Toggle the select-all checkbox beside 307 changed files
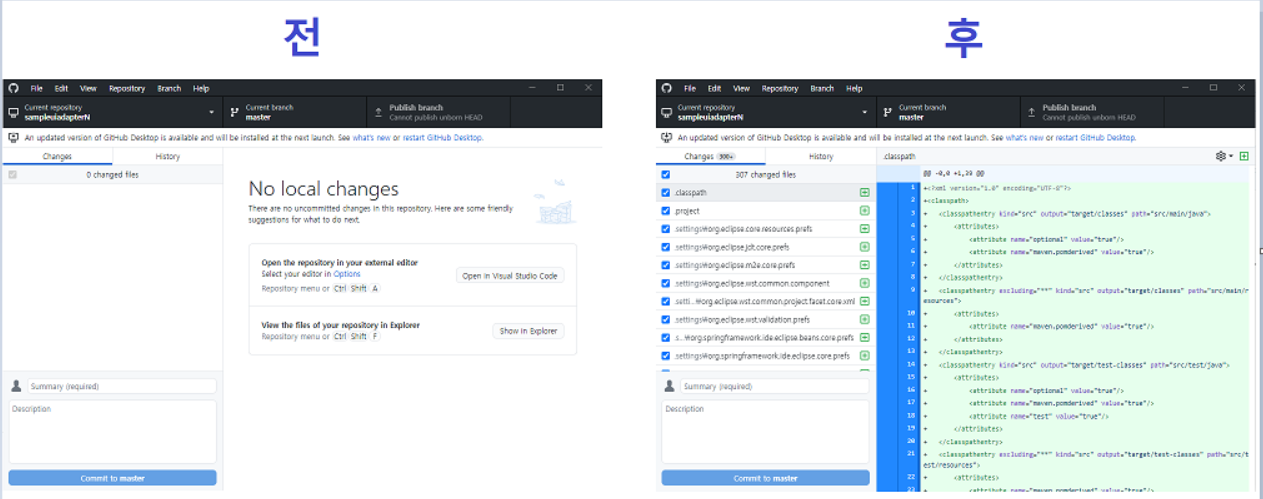 (666, 174)
